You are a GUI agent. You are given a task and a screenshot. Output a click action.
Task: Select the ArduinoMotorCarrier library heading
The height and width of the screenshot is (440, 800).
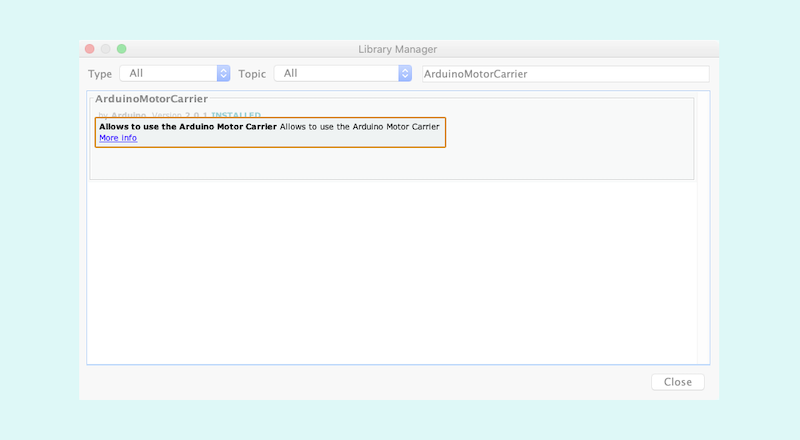coord(151,99)
